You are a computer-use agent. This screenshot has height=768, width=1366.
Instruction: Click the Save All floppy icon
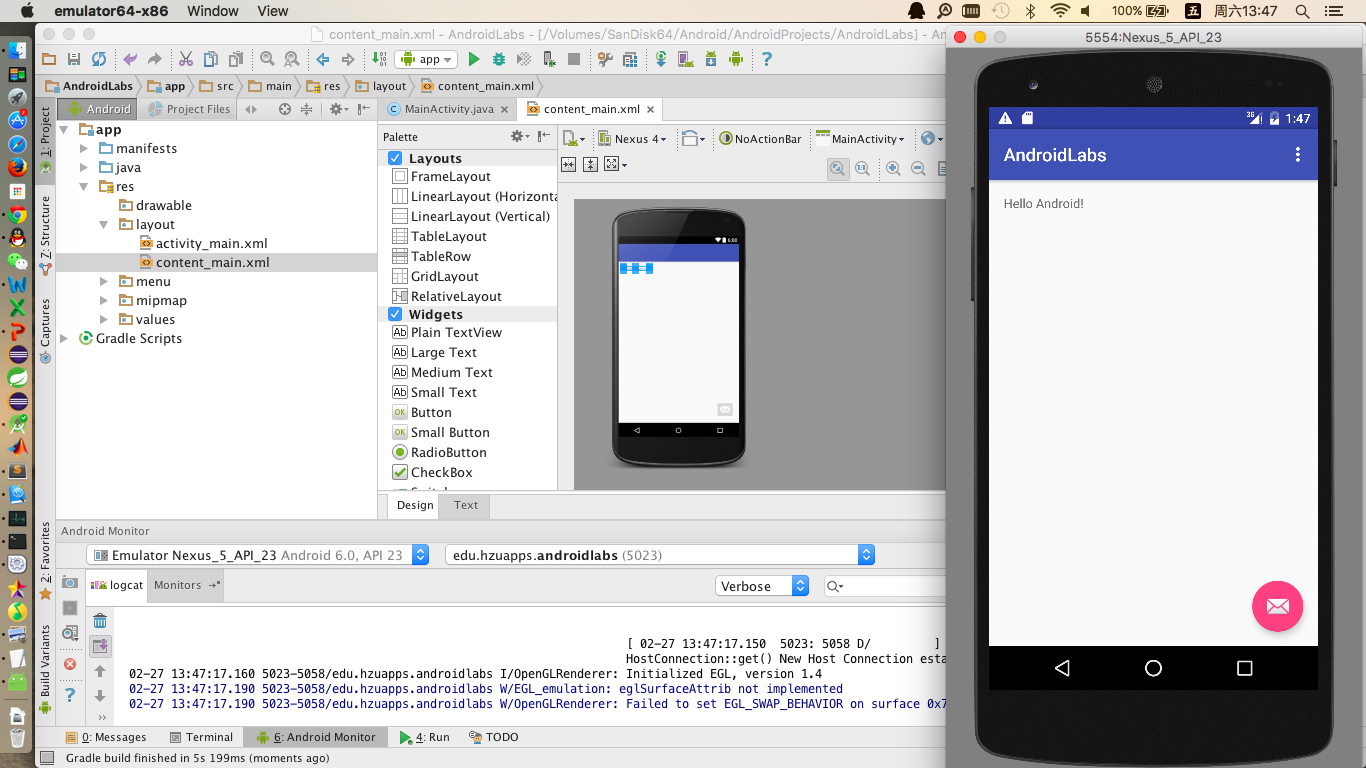pos(73,59)
